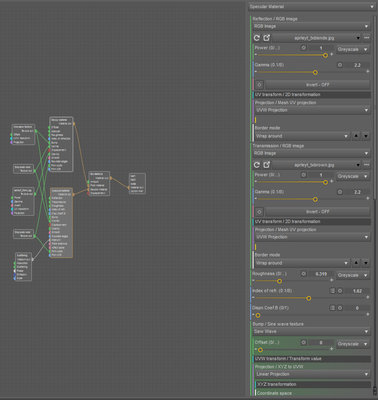Step Transmission Border mode up with arrow
This screenshot has width=378, height=400.
pos(356,263)
